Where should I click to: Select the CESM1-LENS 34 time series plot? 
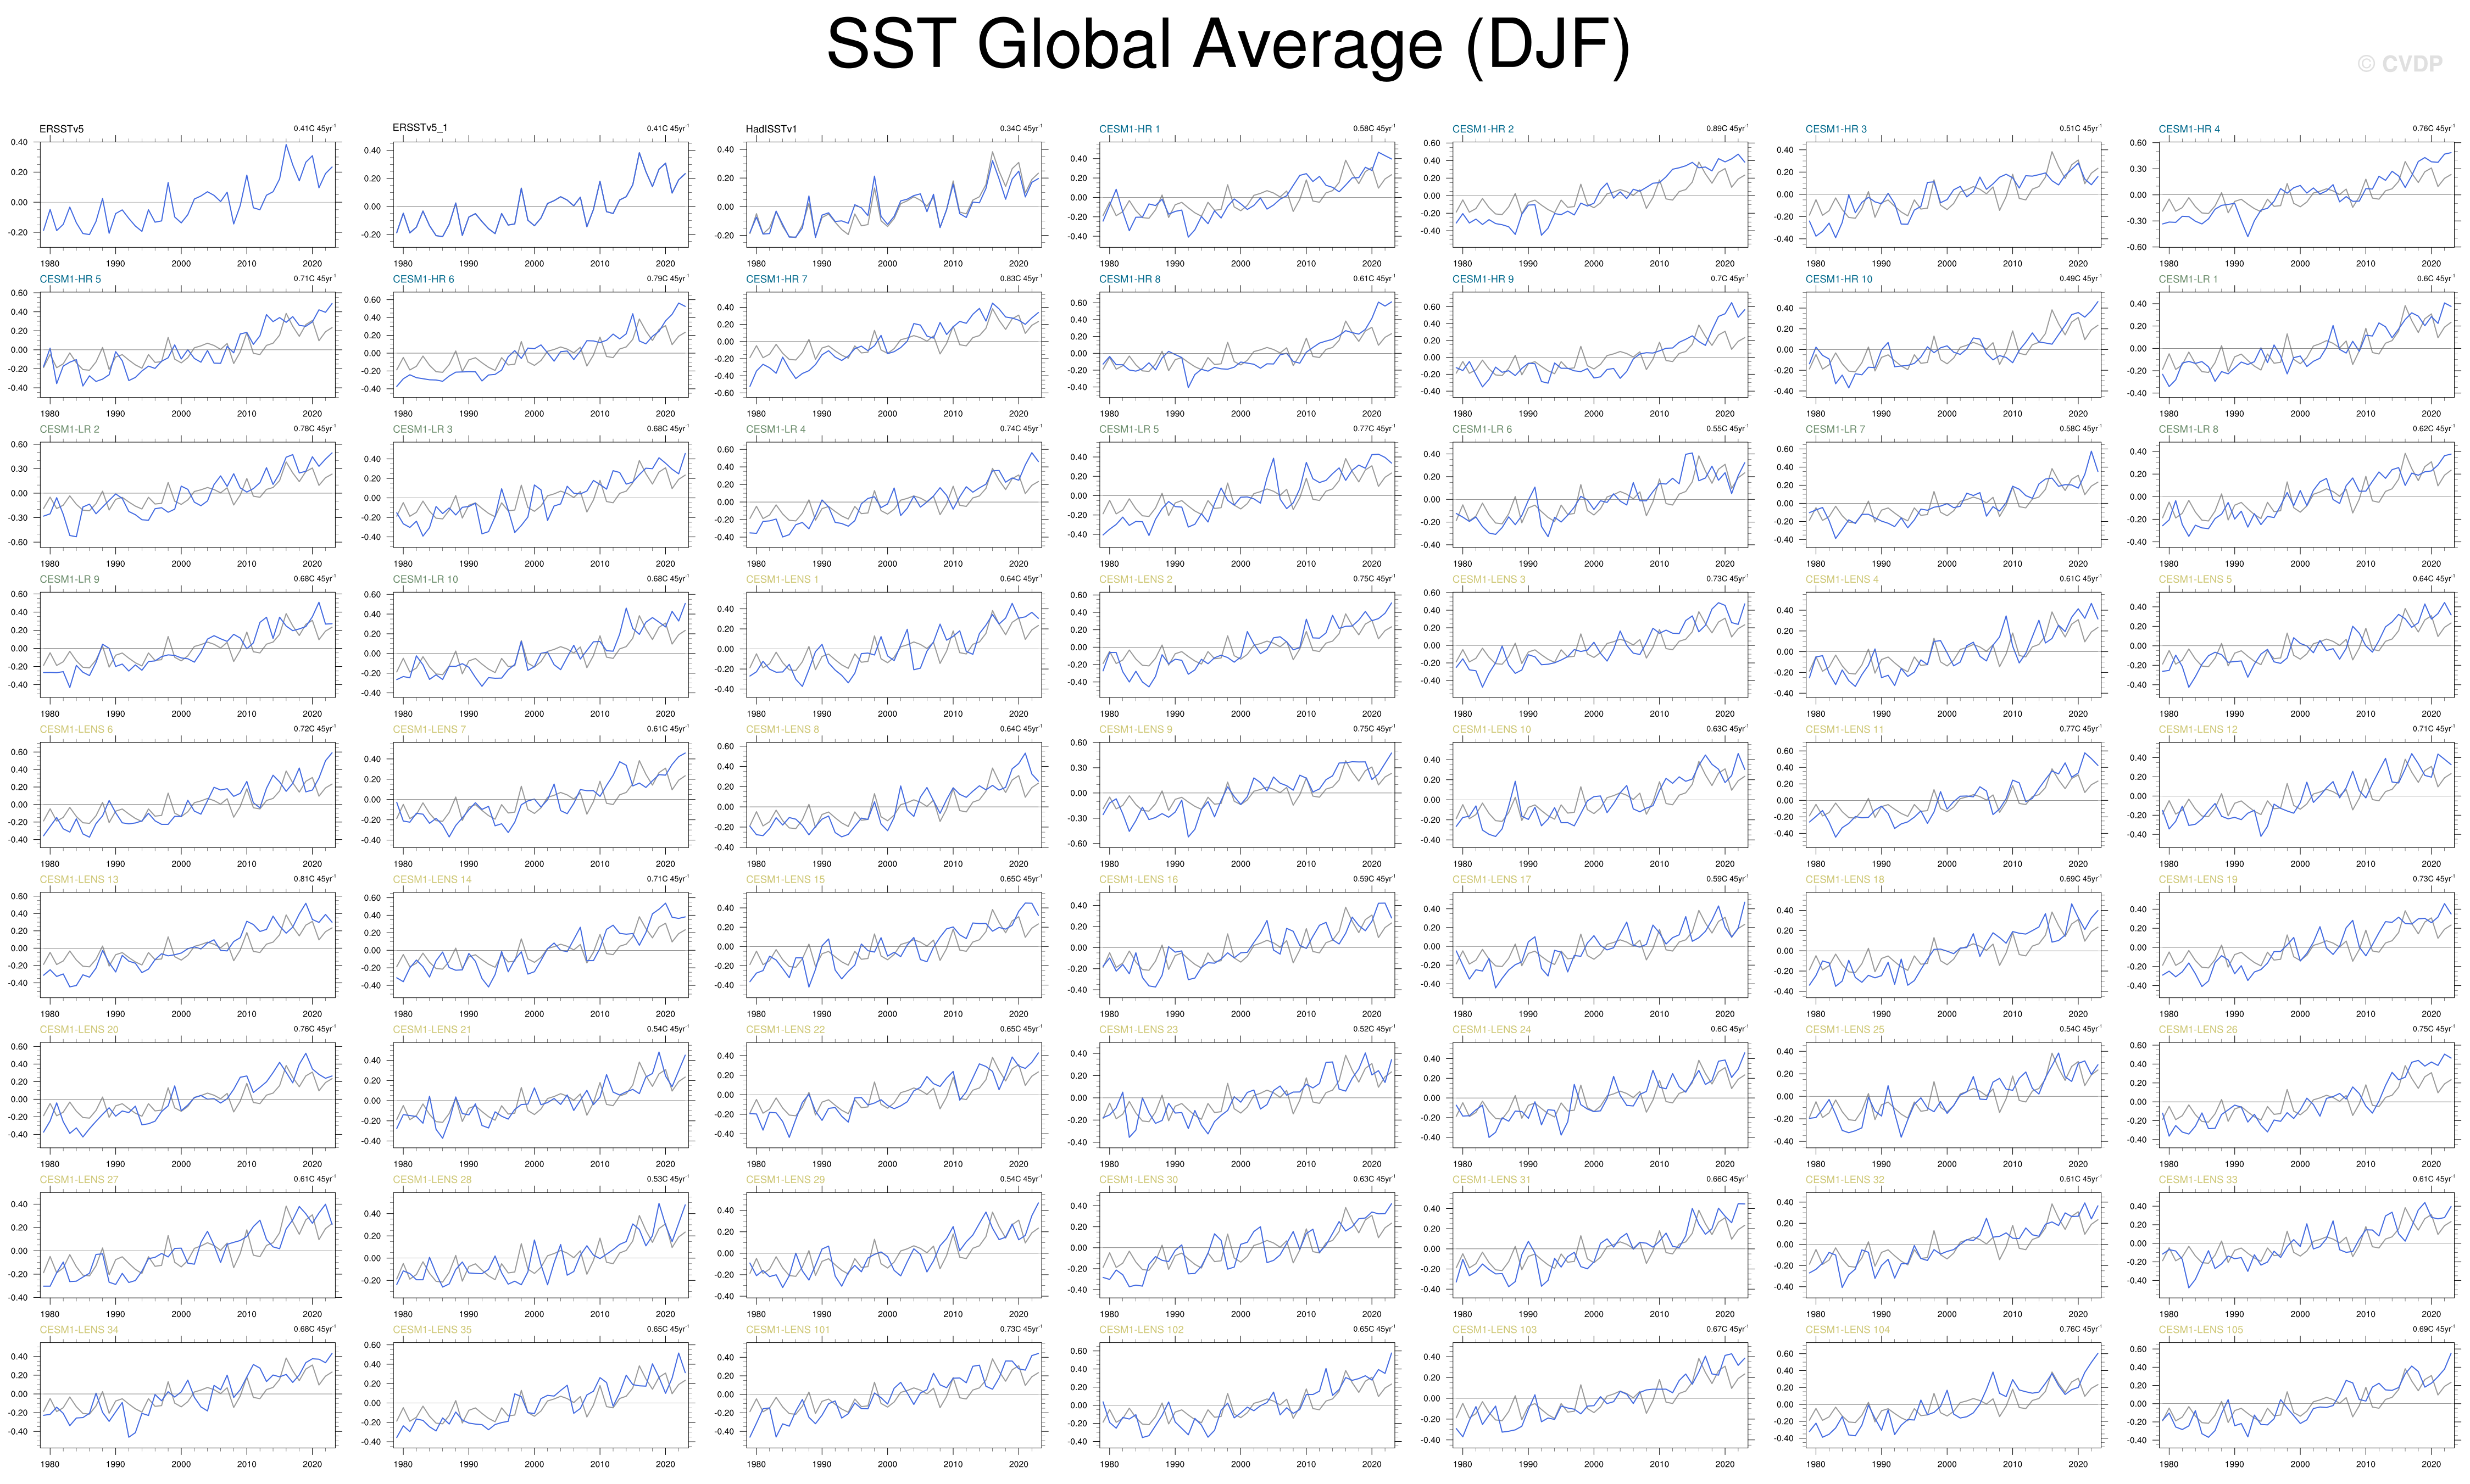[188, 1394]
